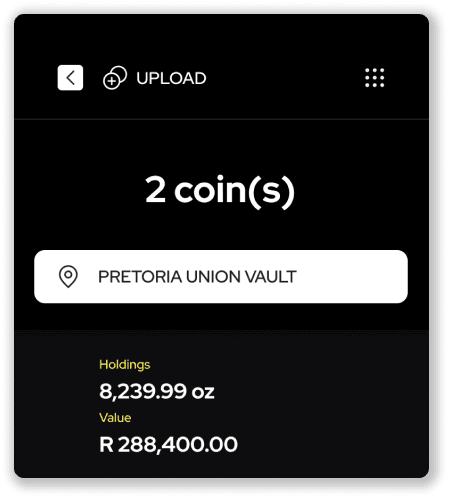Screen dimensions: 449x498
Task: Click the number 2 in coin count
Action: (x=155, y=189)
